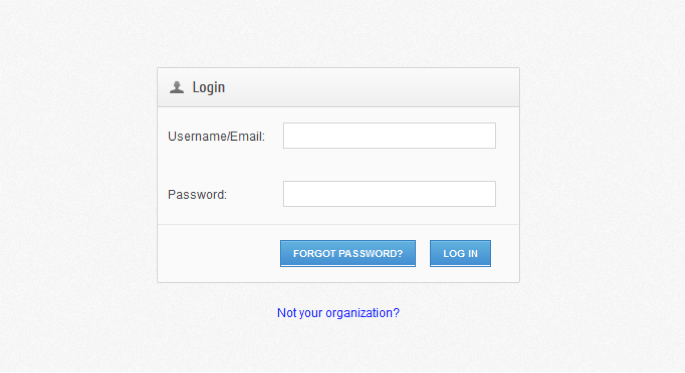Activate the empty box next to Username/Email

pos(389,136)
